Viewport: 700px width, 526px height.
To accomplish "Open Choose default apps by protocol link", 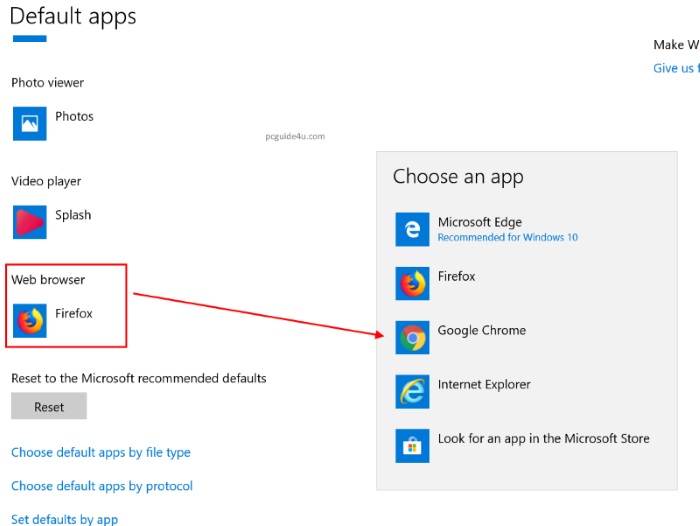I will click(x=101, y=486).
